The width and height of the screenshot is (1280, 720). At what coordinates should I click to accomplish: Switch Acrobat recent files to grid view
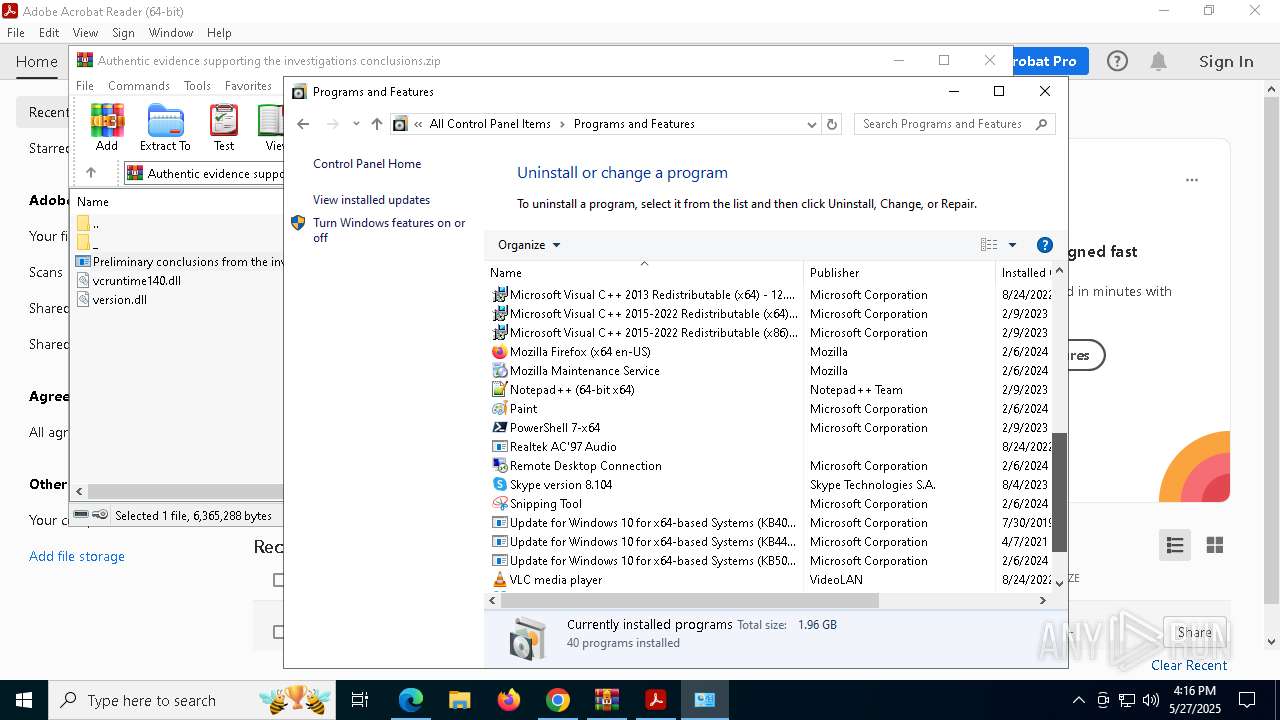point(1215,545)
